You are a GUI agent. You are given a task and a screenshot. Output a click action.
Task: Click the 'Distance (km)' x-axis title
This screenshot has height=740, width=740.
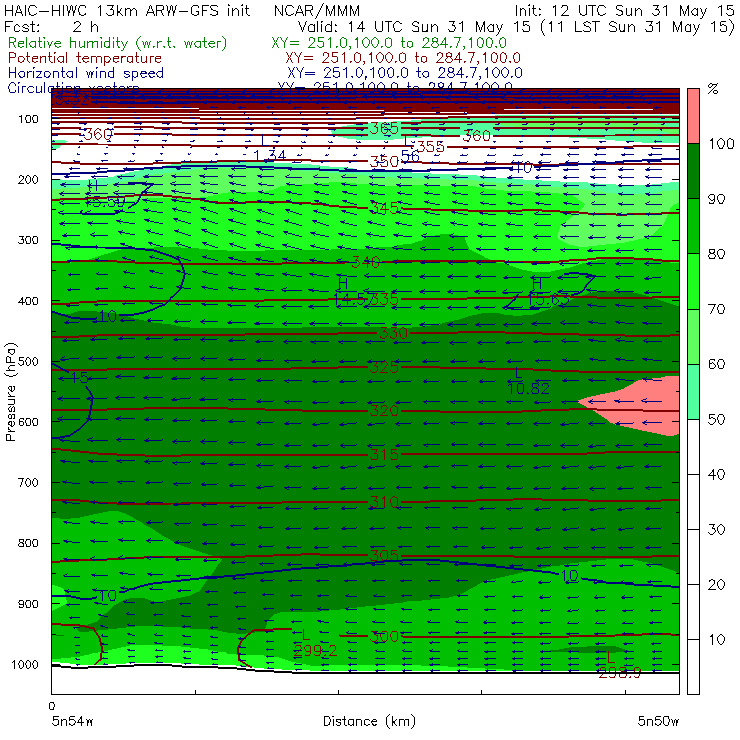tap(370, 721)
